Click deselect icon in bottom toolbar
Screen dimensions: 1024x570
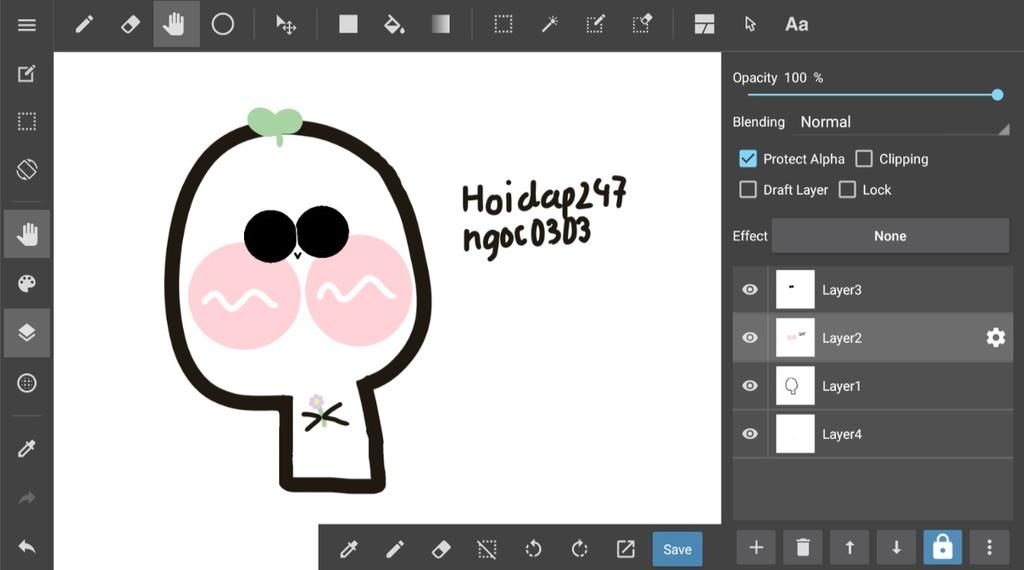(487, 549)
